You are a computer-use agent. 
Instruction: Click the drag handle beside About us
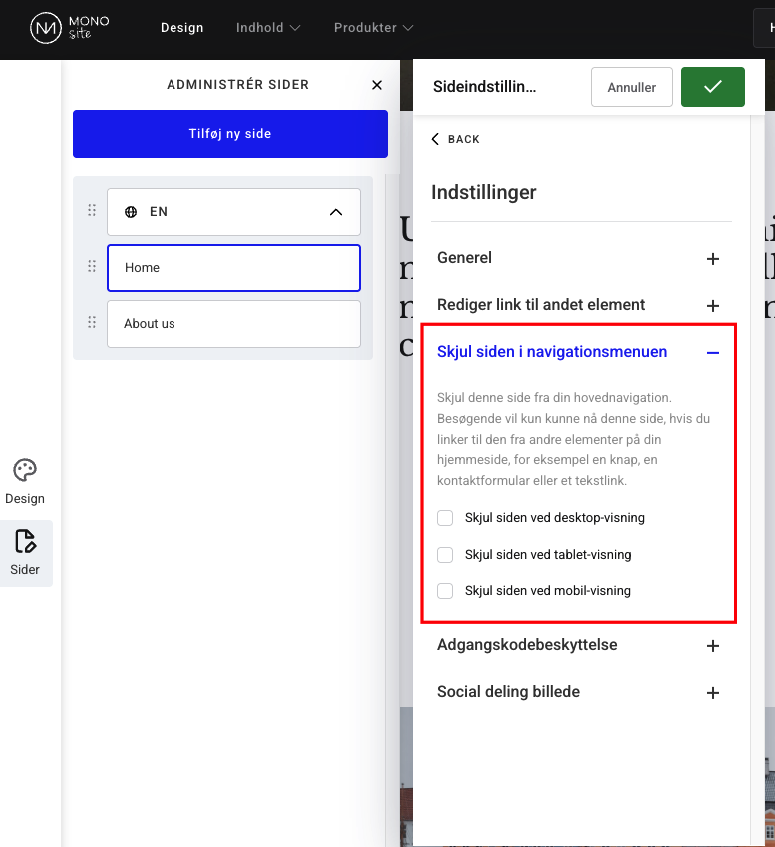pyautogui.click(x=92, y=323)
